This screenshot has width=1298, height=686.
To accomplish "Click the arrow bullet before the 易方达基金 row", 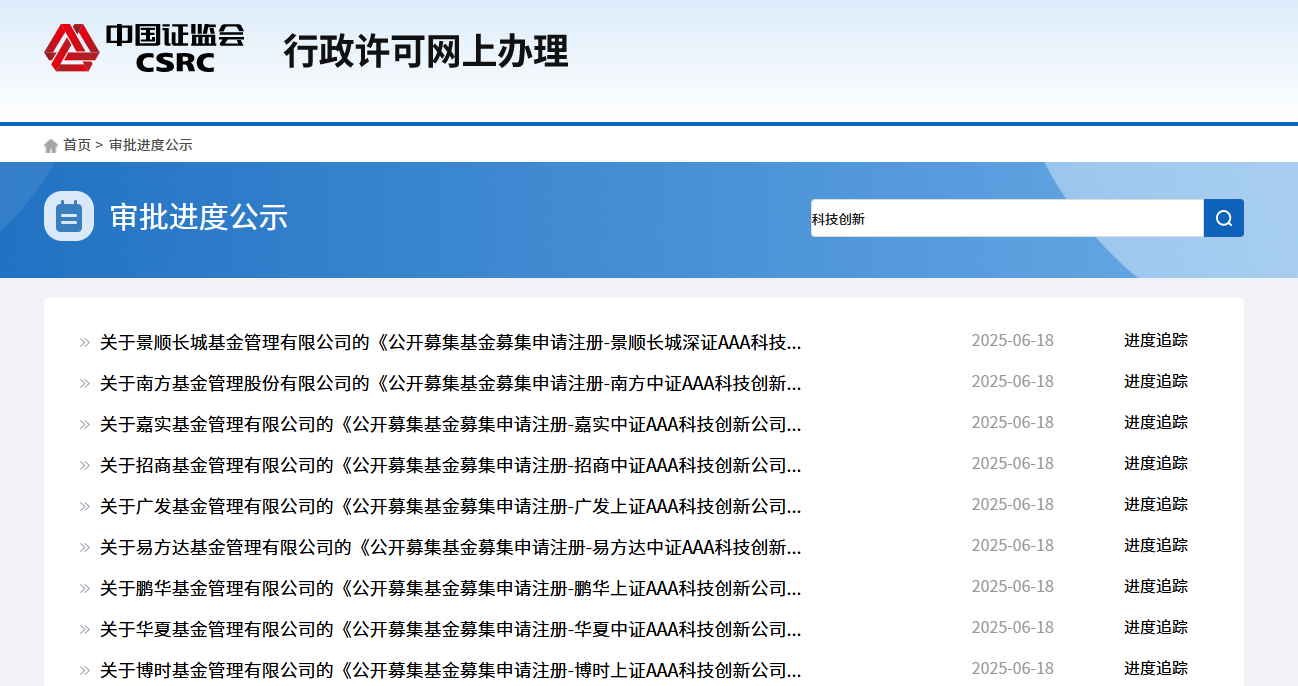I will coord(85,548).
